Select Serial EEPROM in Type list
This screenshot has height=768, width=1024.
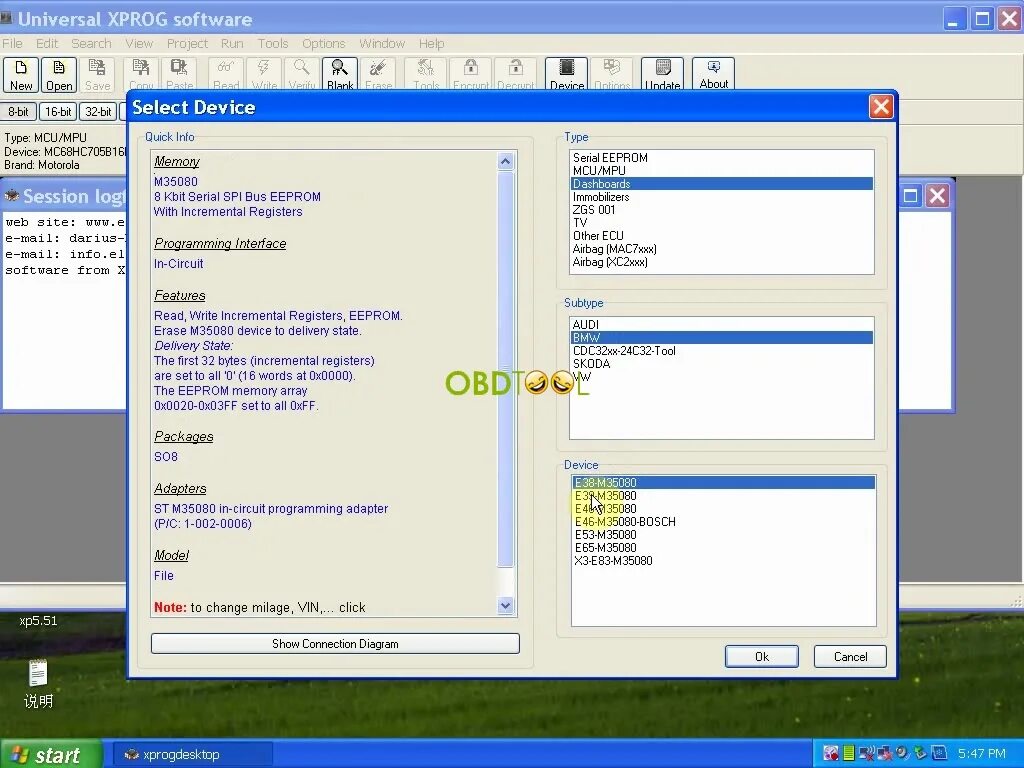point(722,157)
